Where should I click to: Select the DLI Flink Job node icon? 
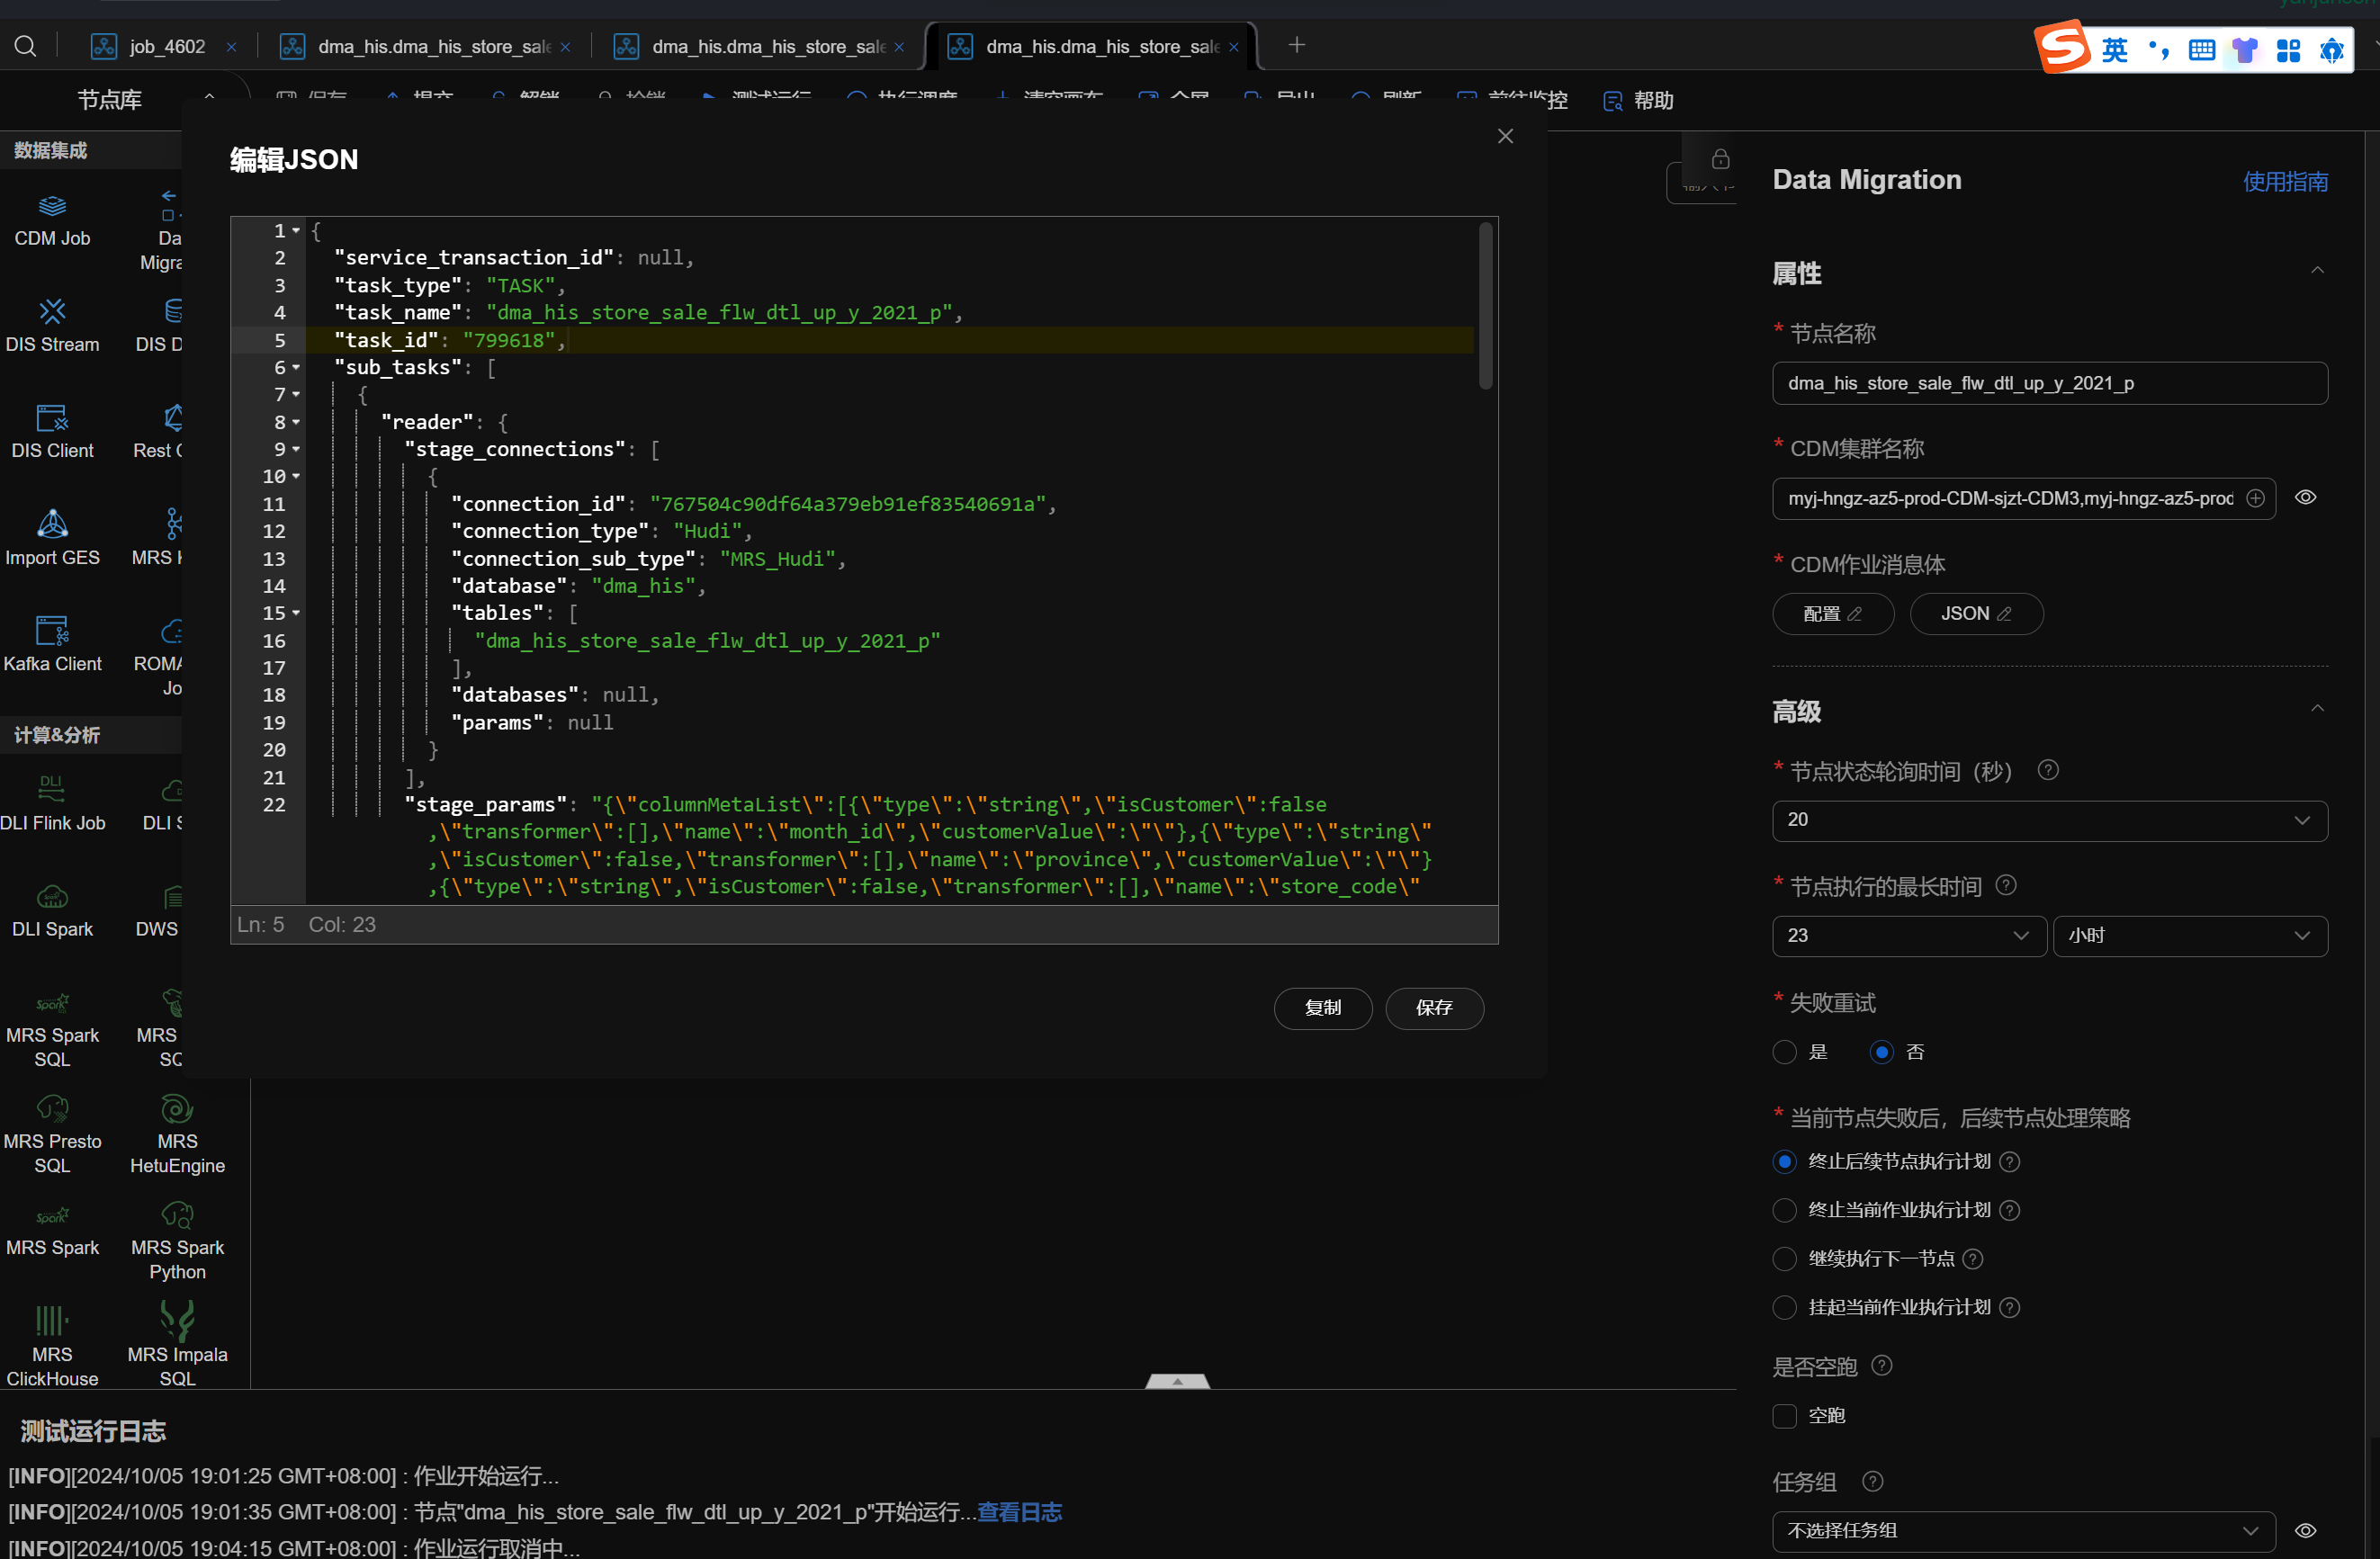[x=52, y=789]
